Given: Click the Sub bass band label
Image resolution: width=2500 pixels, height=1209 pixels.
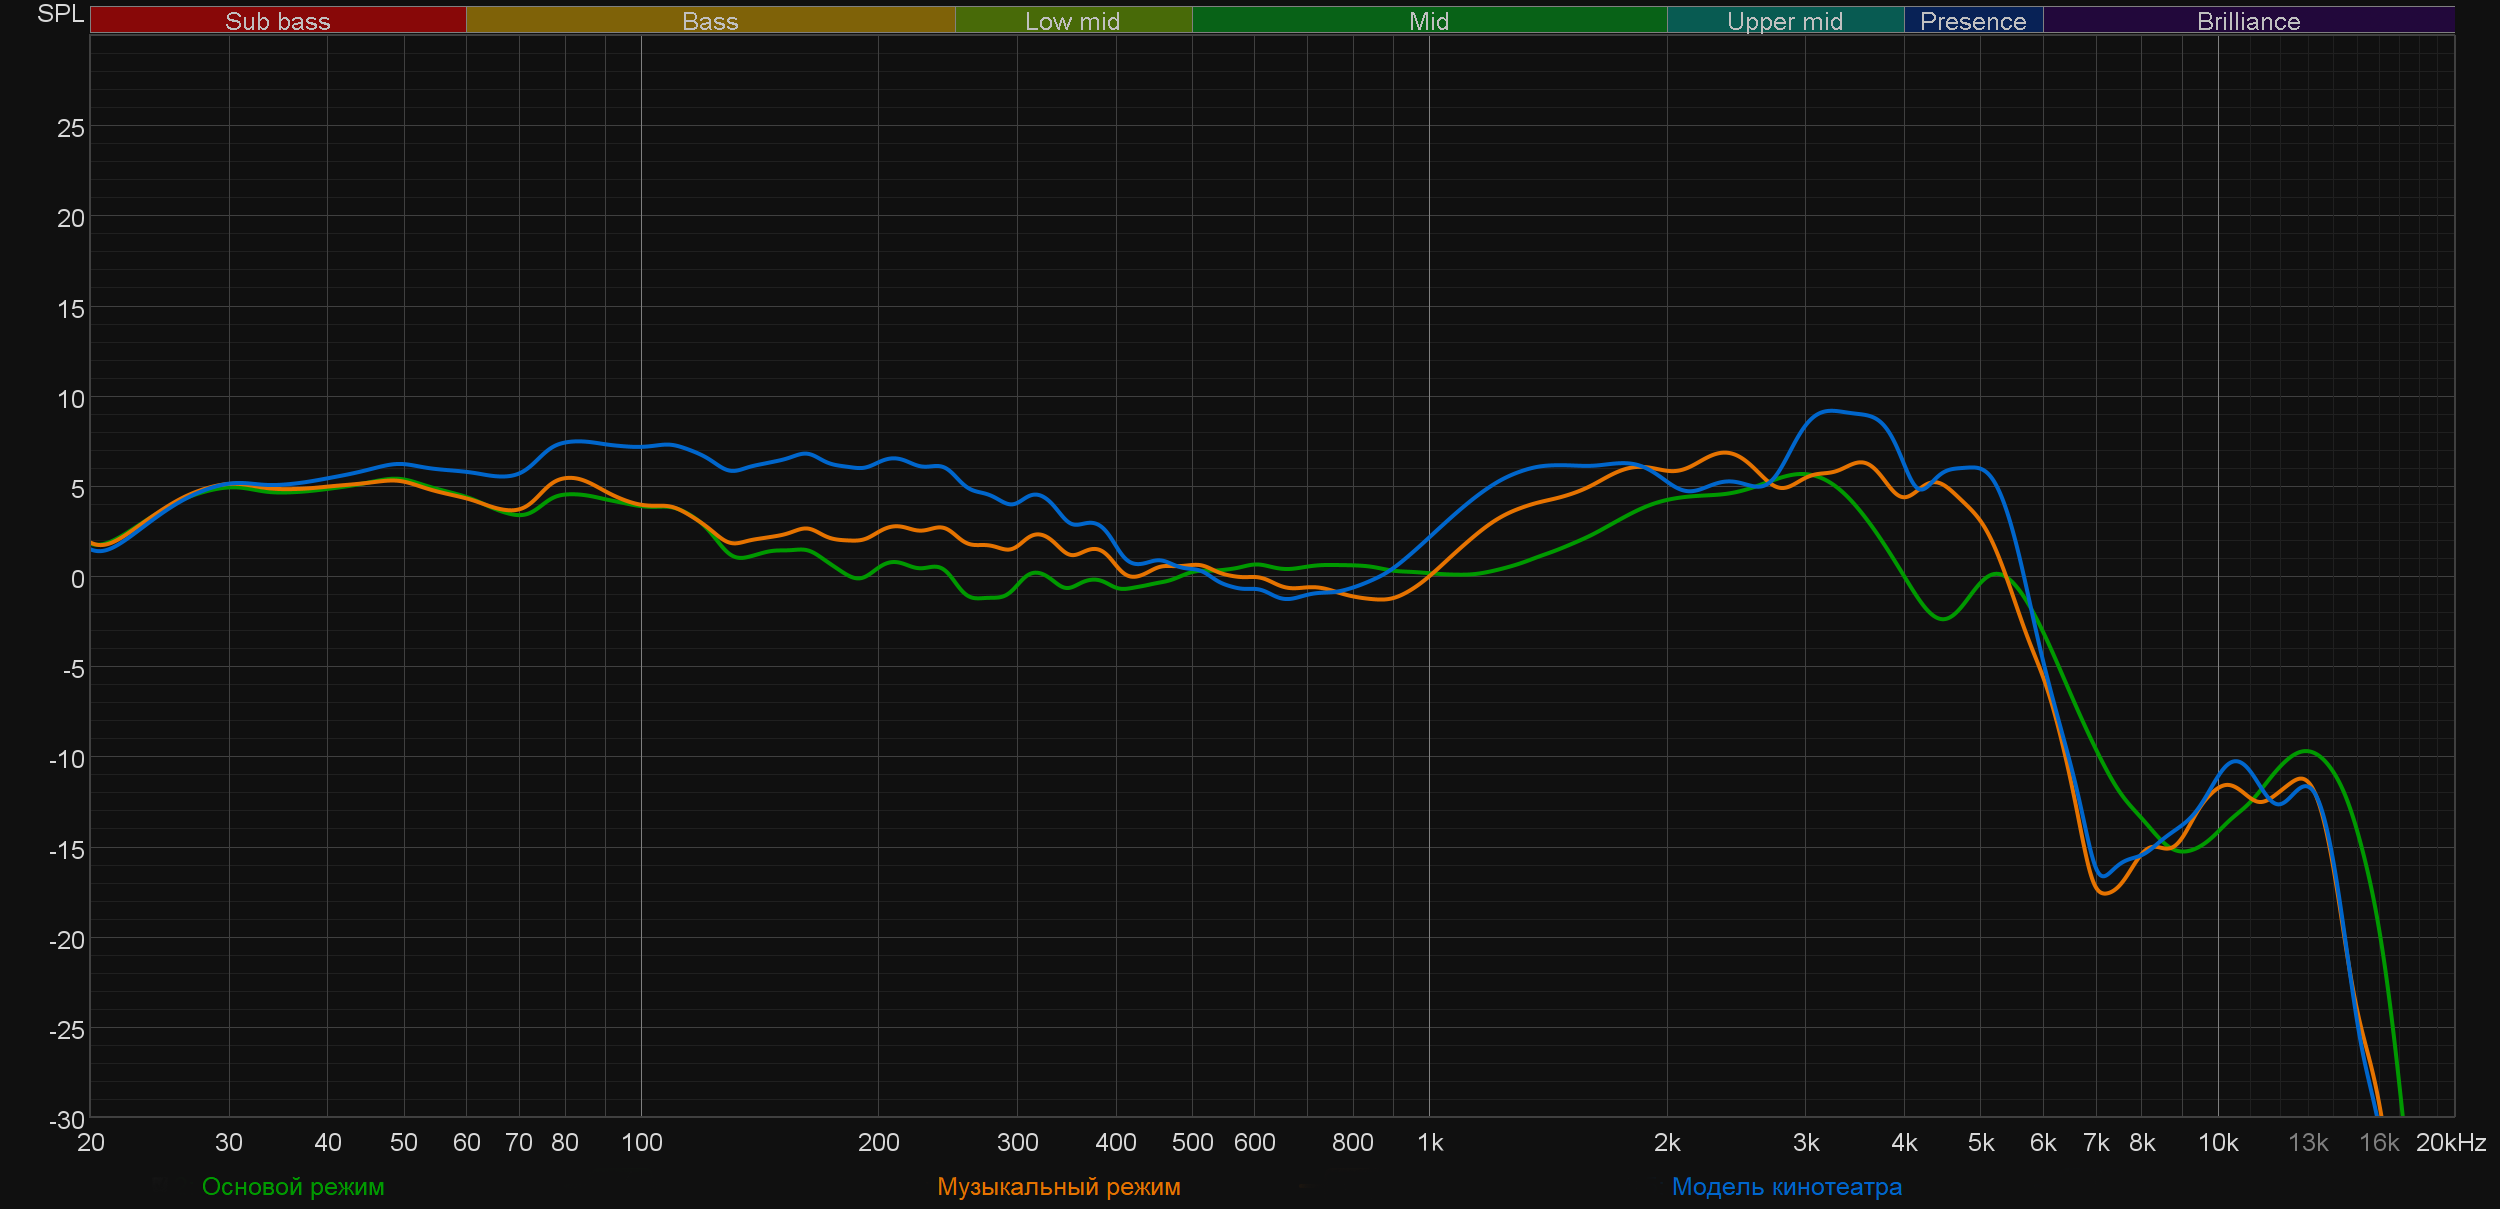Looking at the screenshot, I should click(277, 21).
